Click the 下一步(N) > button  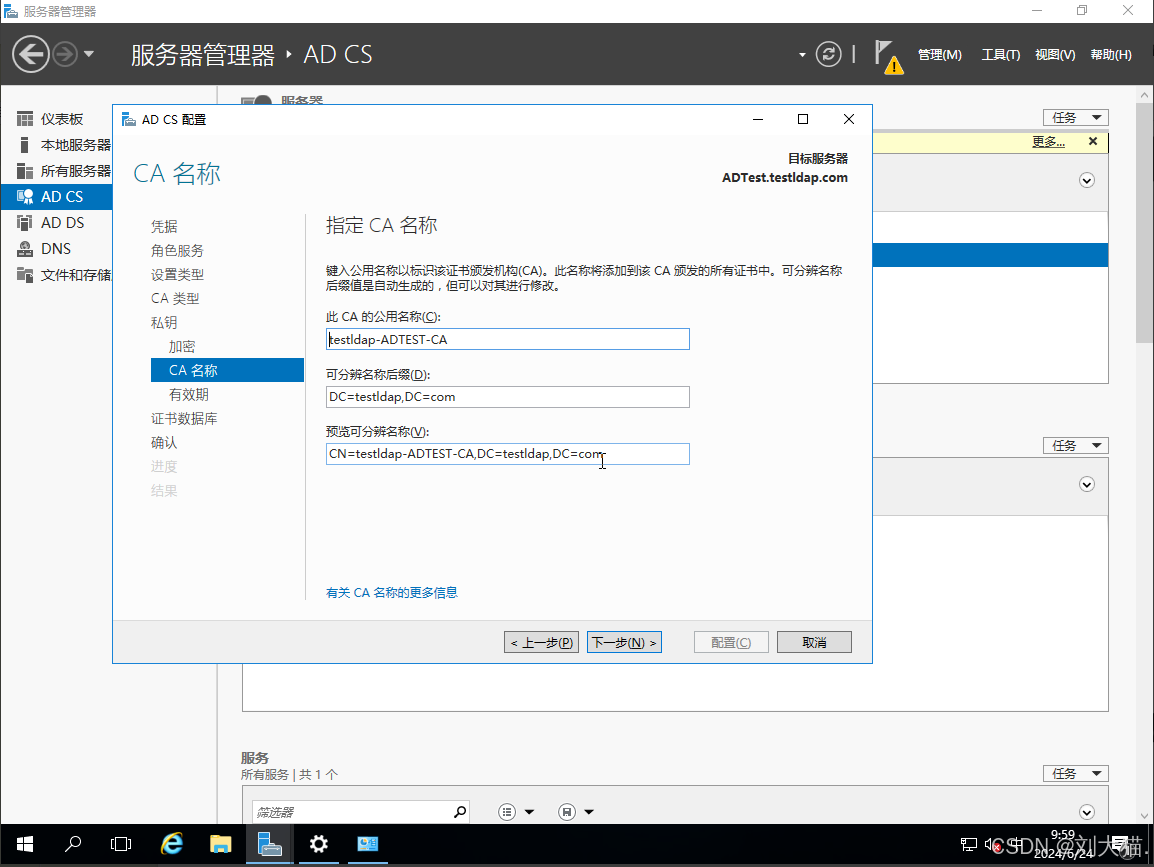tap(624, 643)
